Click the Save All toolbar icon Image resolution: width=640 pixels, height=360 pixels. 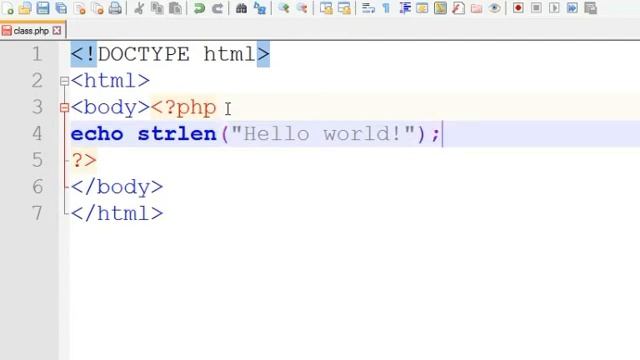pos(61,8)
